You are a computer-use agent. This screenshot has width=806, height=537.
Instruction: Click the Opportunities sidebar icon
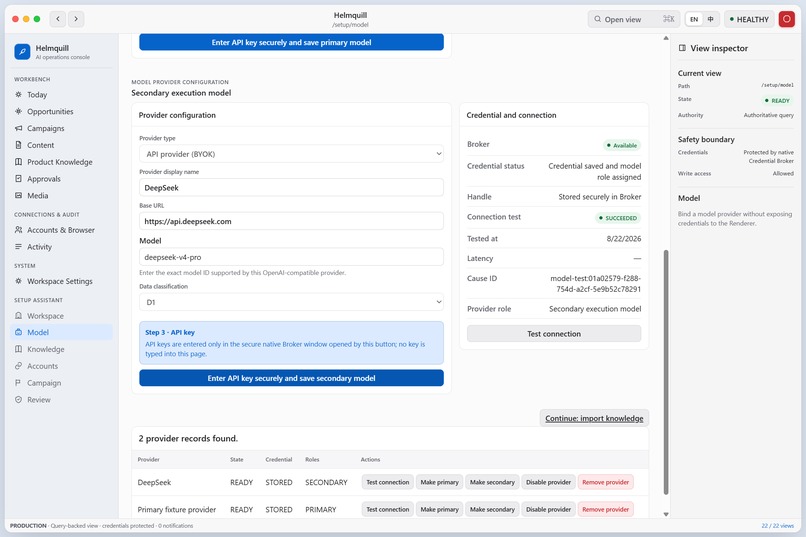pyautogui.click(x=19, y=112)
